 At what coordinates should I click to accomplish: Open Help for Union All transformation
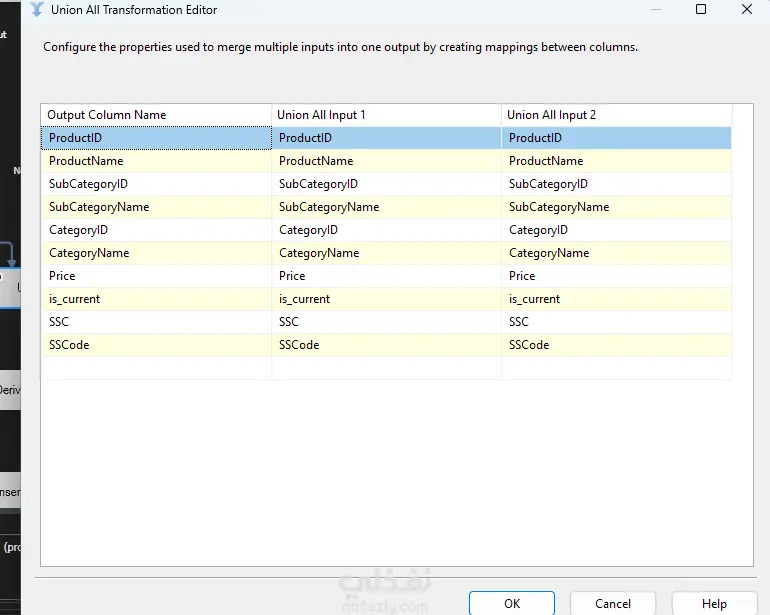click(714, 603)
